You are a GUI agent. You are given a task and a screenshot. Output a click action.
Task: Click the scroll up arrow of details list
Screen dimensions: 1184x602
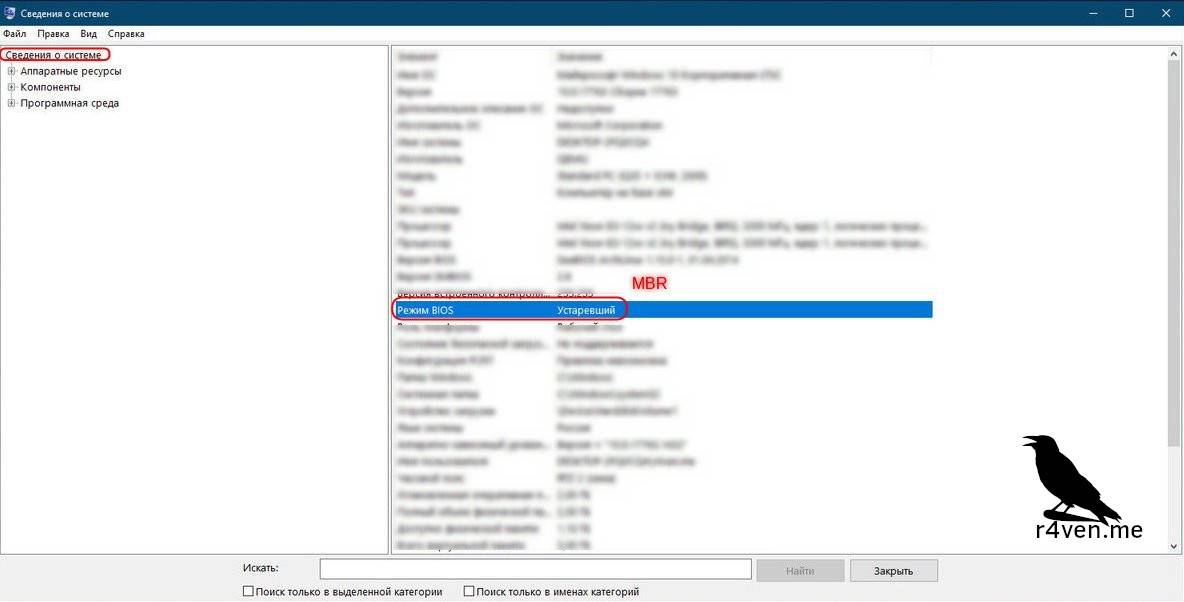pos(1174,54)
